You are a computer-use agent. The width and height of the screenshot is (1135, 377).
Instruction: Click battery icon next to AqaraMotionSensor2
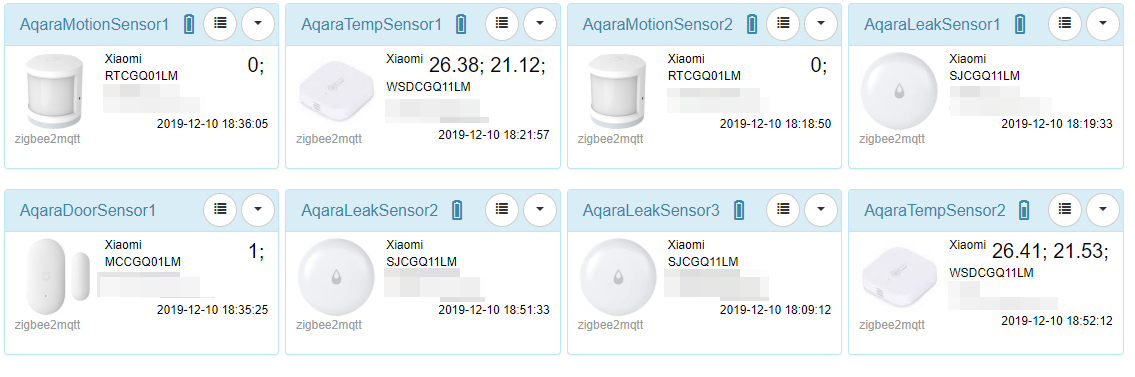(x=751, y=25)
